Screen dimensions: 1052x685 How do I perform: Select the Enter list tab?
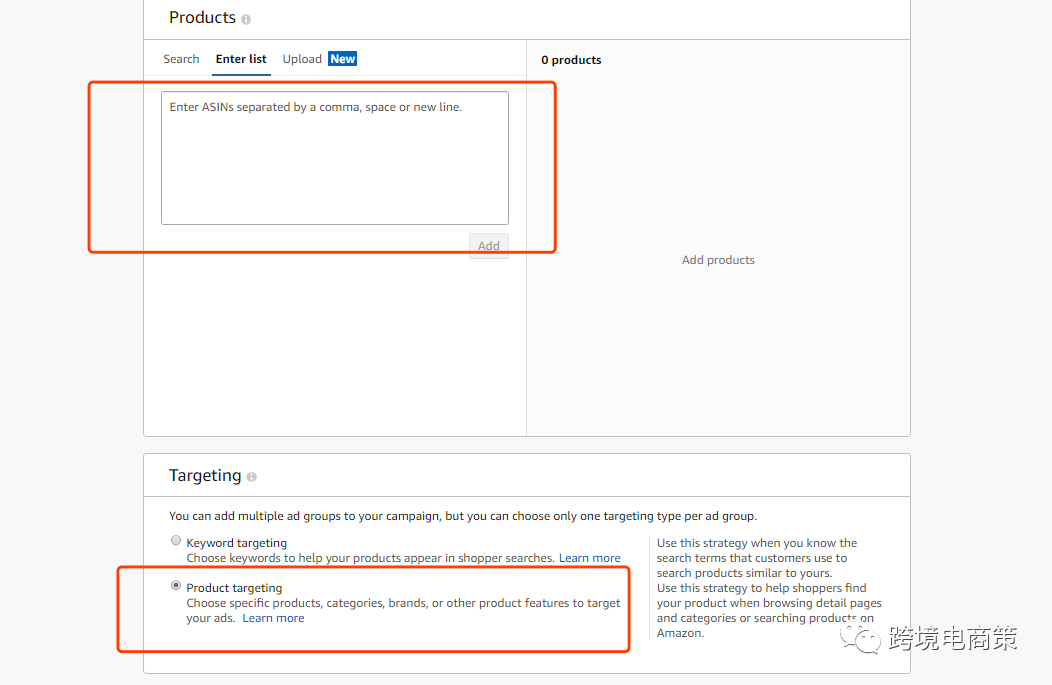pyautogui.click(x=241, y=59)
